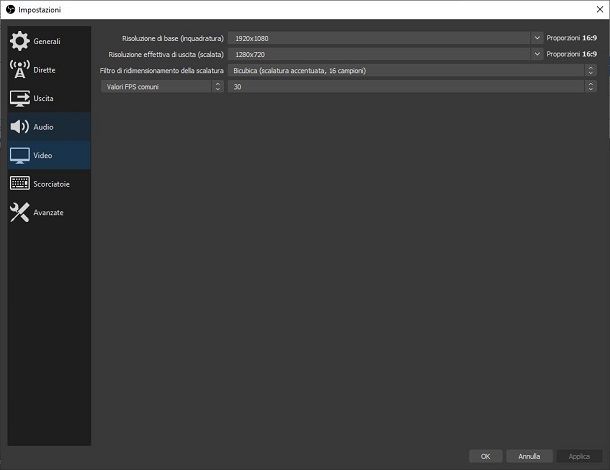610x470 pixels.
Task: Click the Dirette broadcast antenna icon
Action: (19, 69)
